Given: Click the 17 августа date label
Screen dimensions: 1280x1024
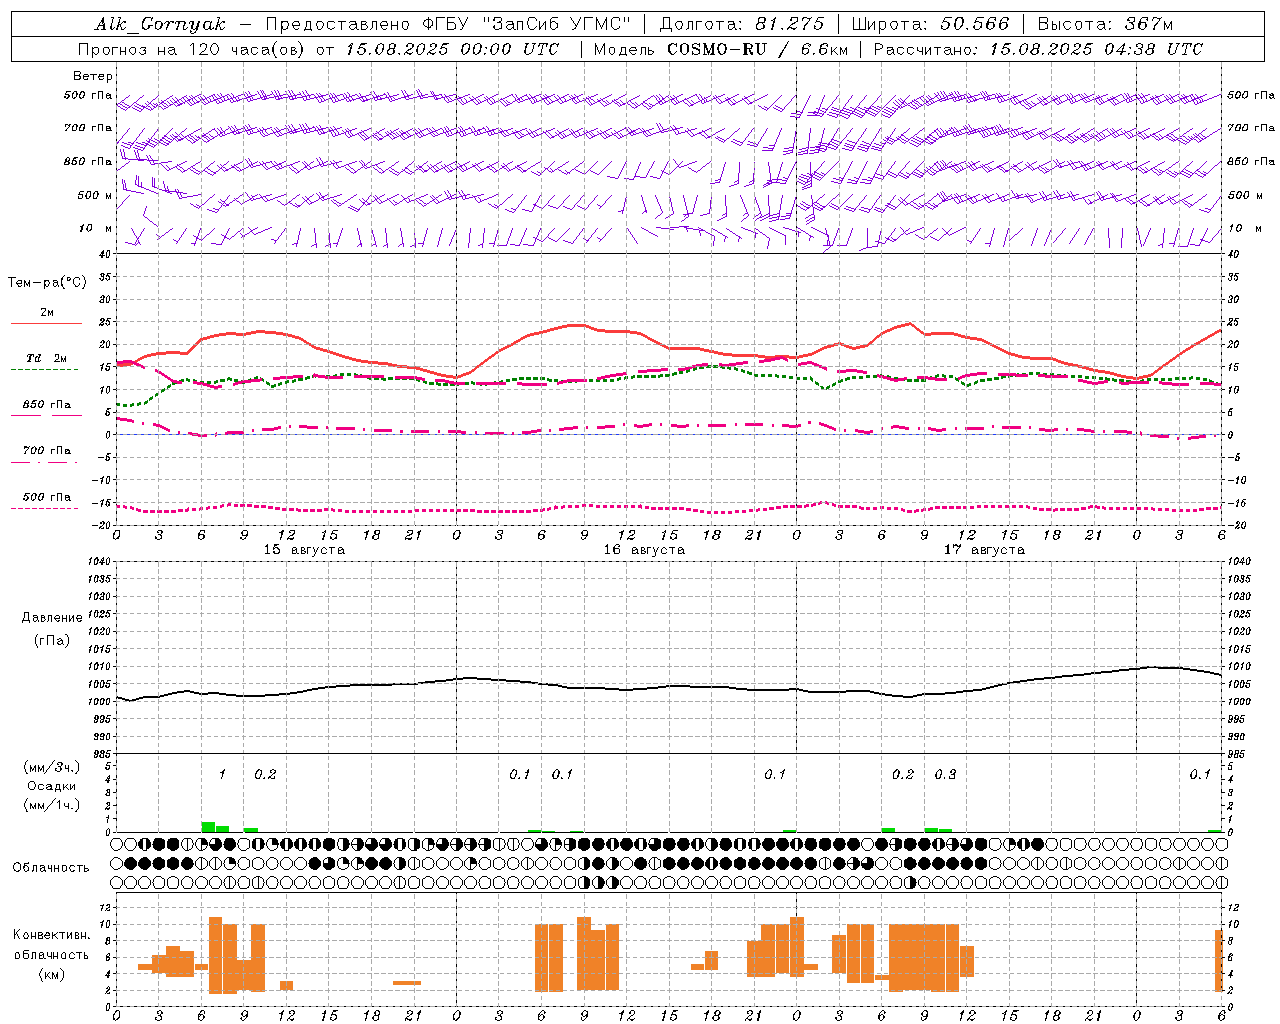Looking at the screenshot, I should pyautogui.click(x=984, y=550).
